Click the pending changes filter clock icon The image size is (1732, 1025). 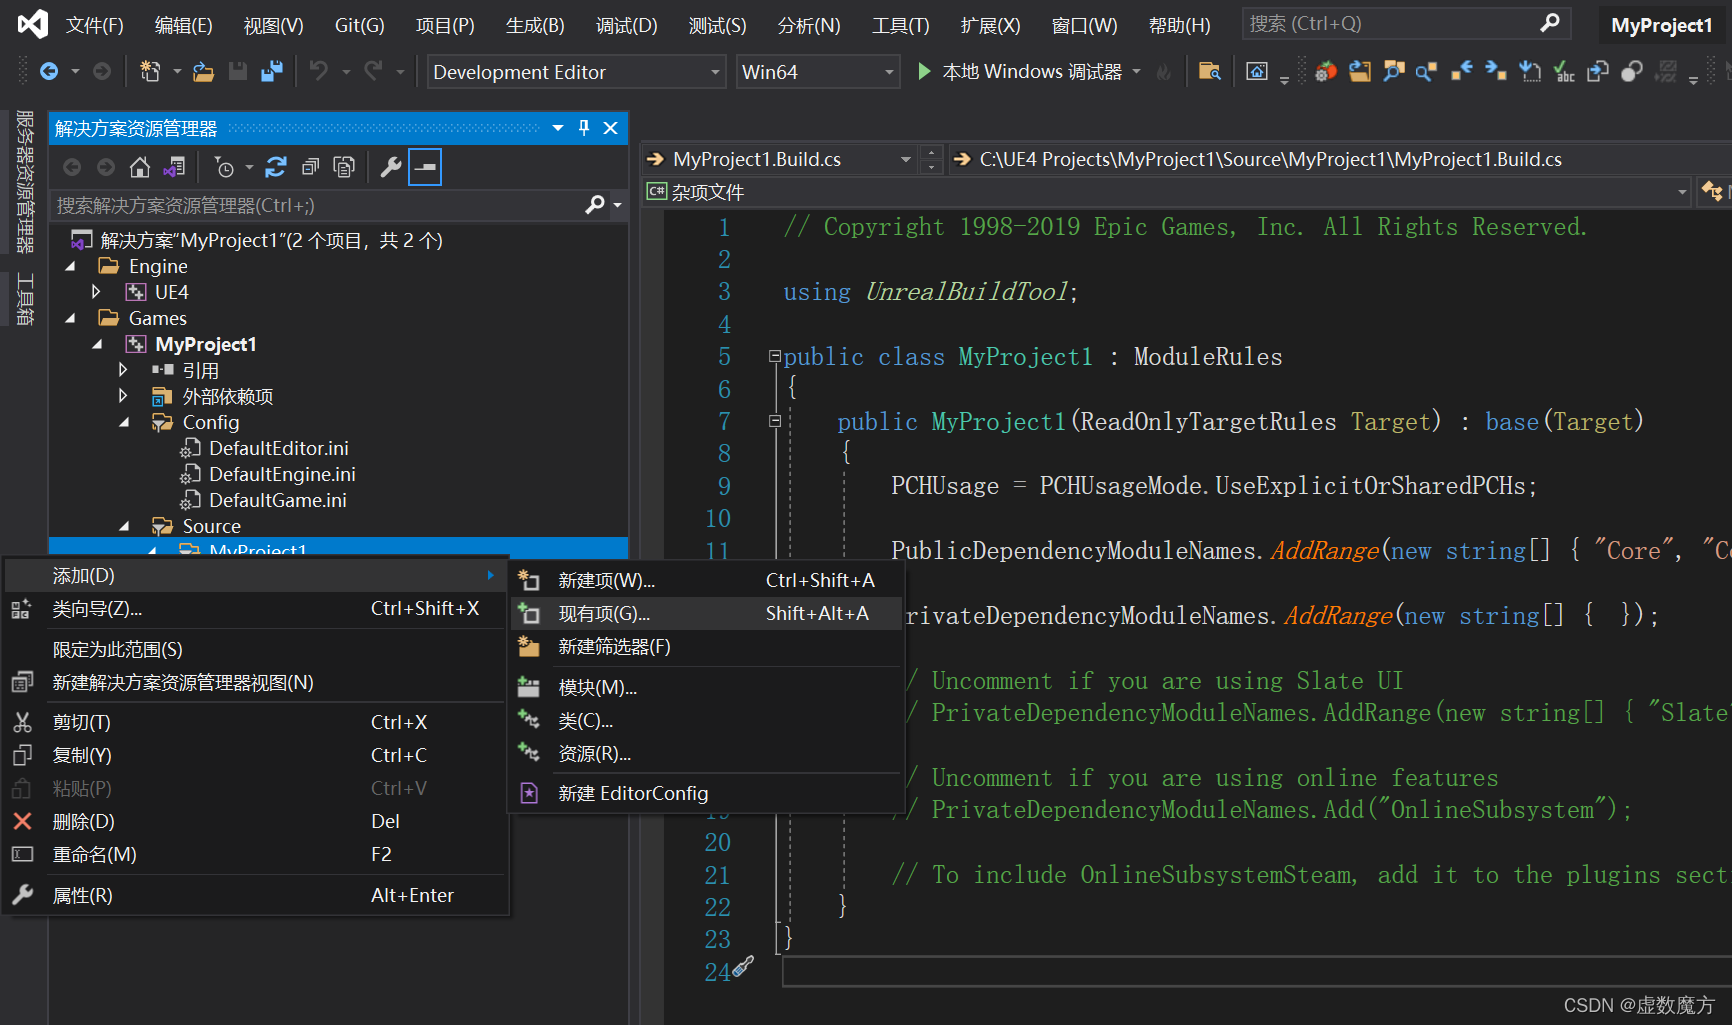[224, 167]
